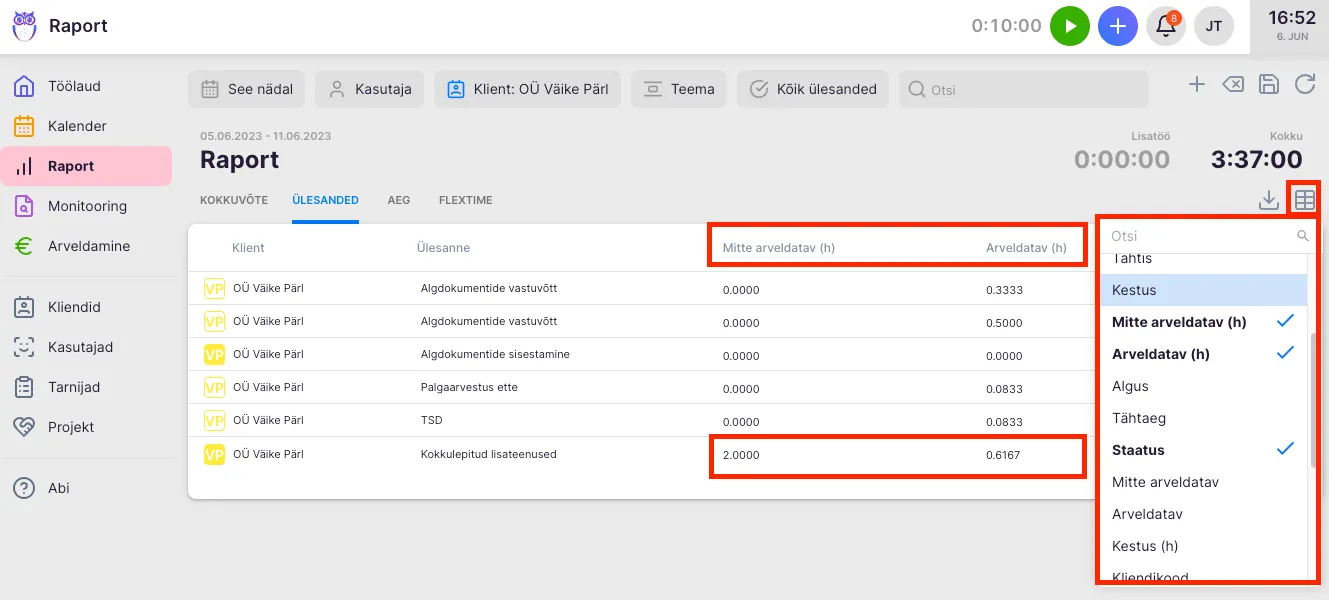1329x600 pixels.
Task: Add new filter with gray plus icon
Action: [x=1196, y=85]
